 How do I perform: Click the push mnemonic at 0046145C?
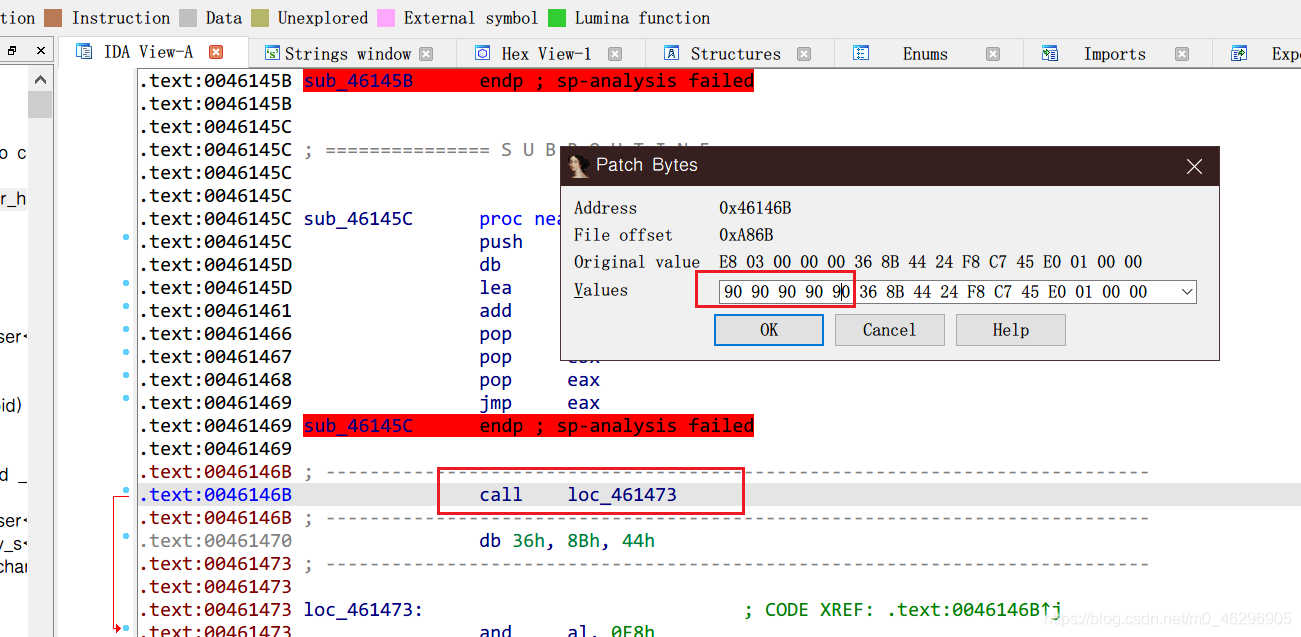[x=501, y=242]
